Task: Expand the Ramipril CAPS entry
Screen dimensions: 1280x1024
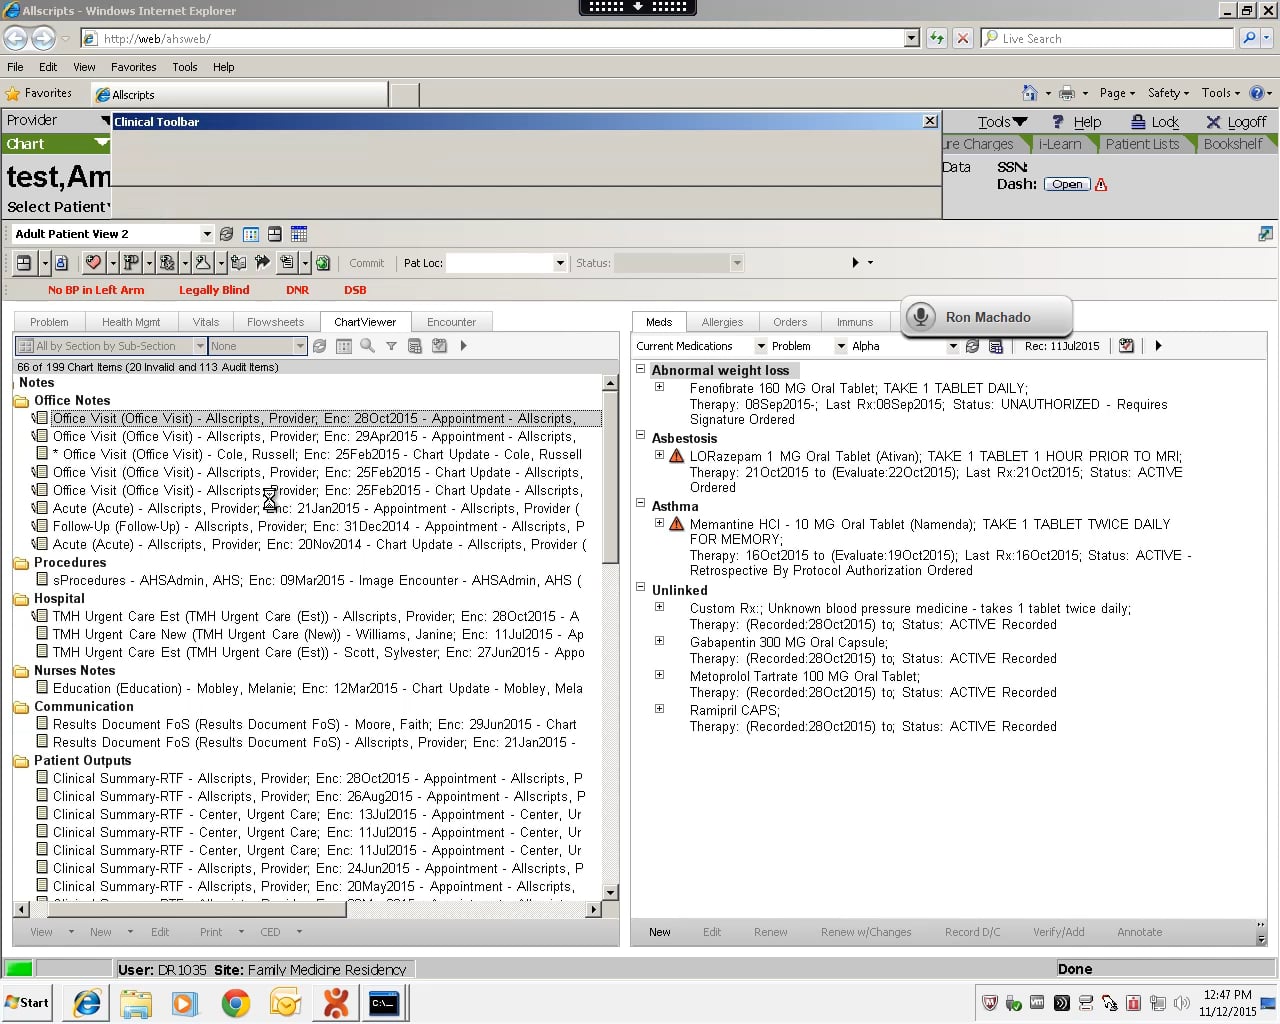Action: [659, 709]
